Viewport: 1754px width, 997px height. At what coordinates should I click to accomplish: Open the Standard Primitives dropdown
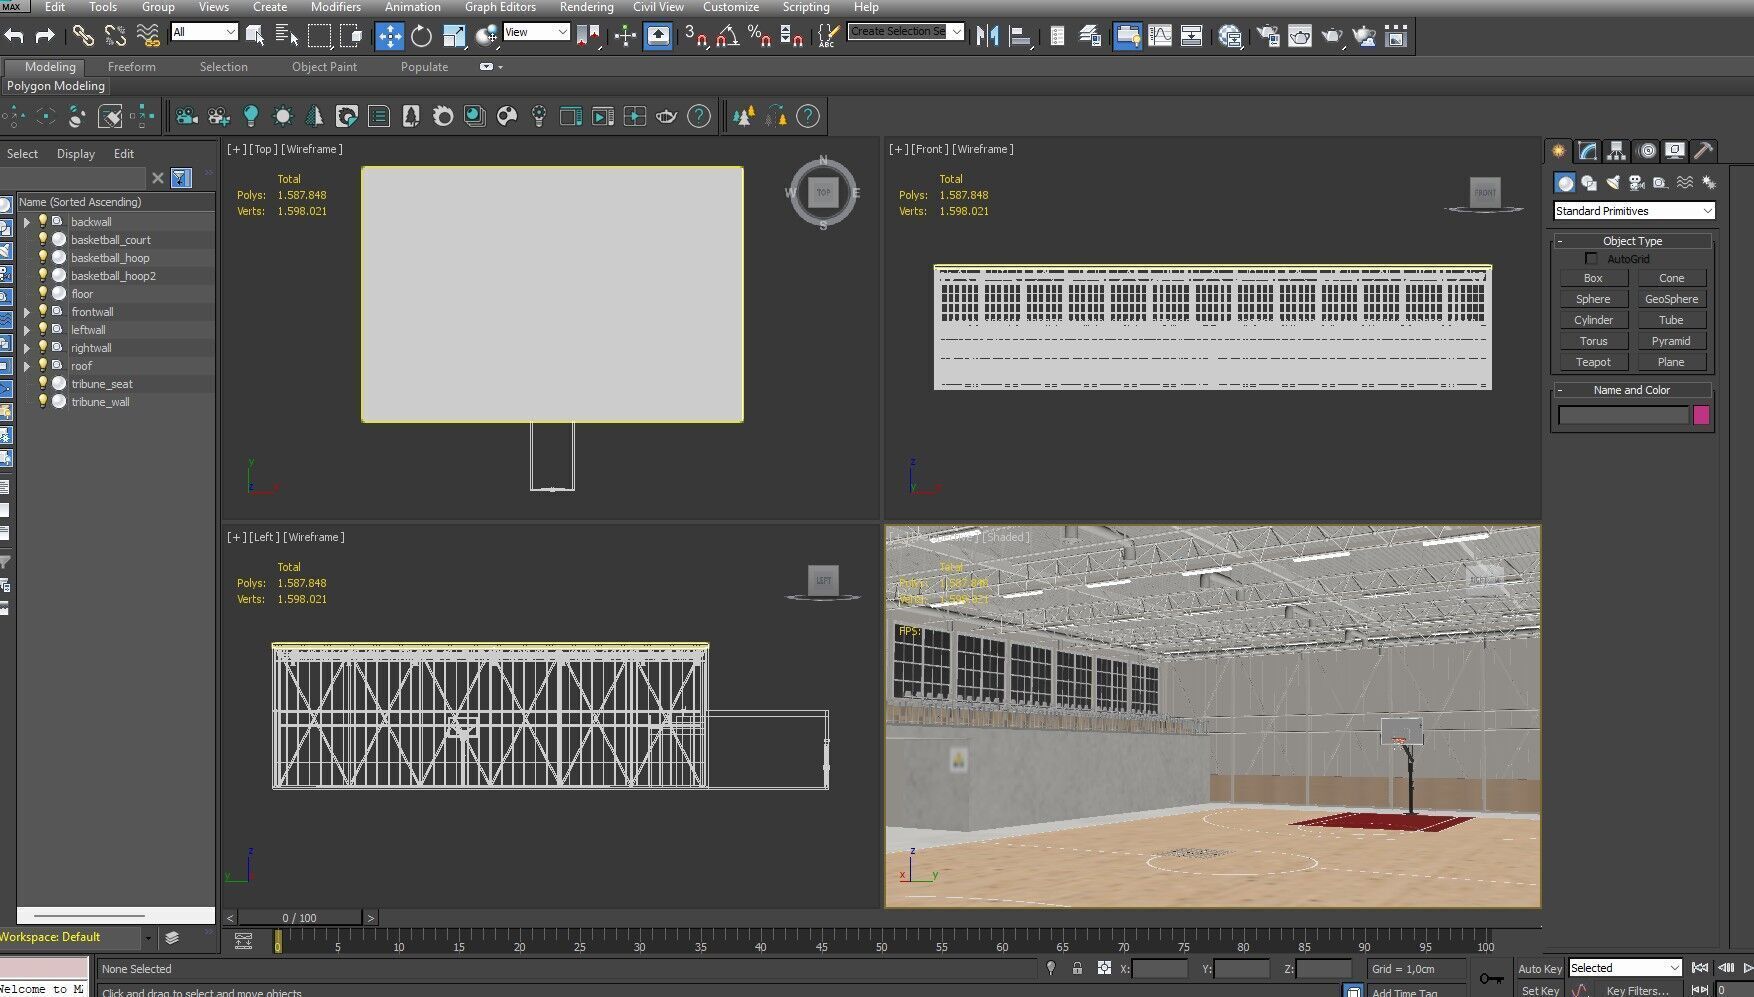click(x=1634, y=211)
